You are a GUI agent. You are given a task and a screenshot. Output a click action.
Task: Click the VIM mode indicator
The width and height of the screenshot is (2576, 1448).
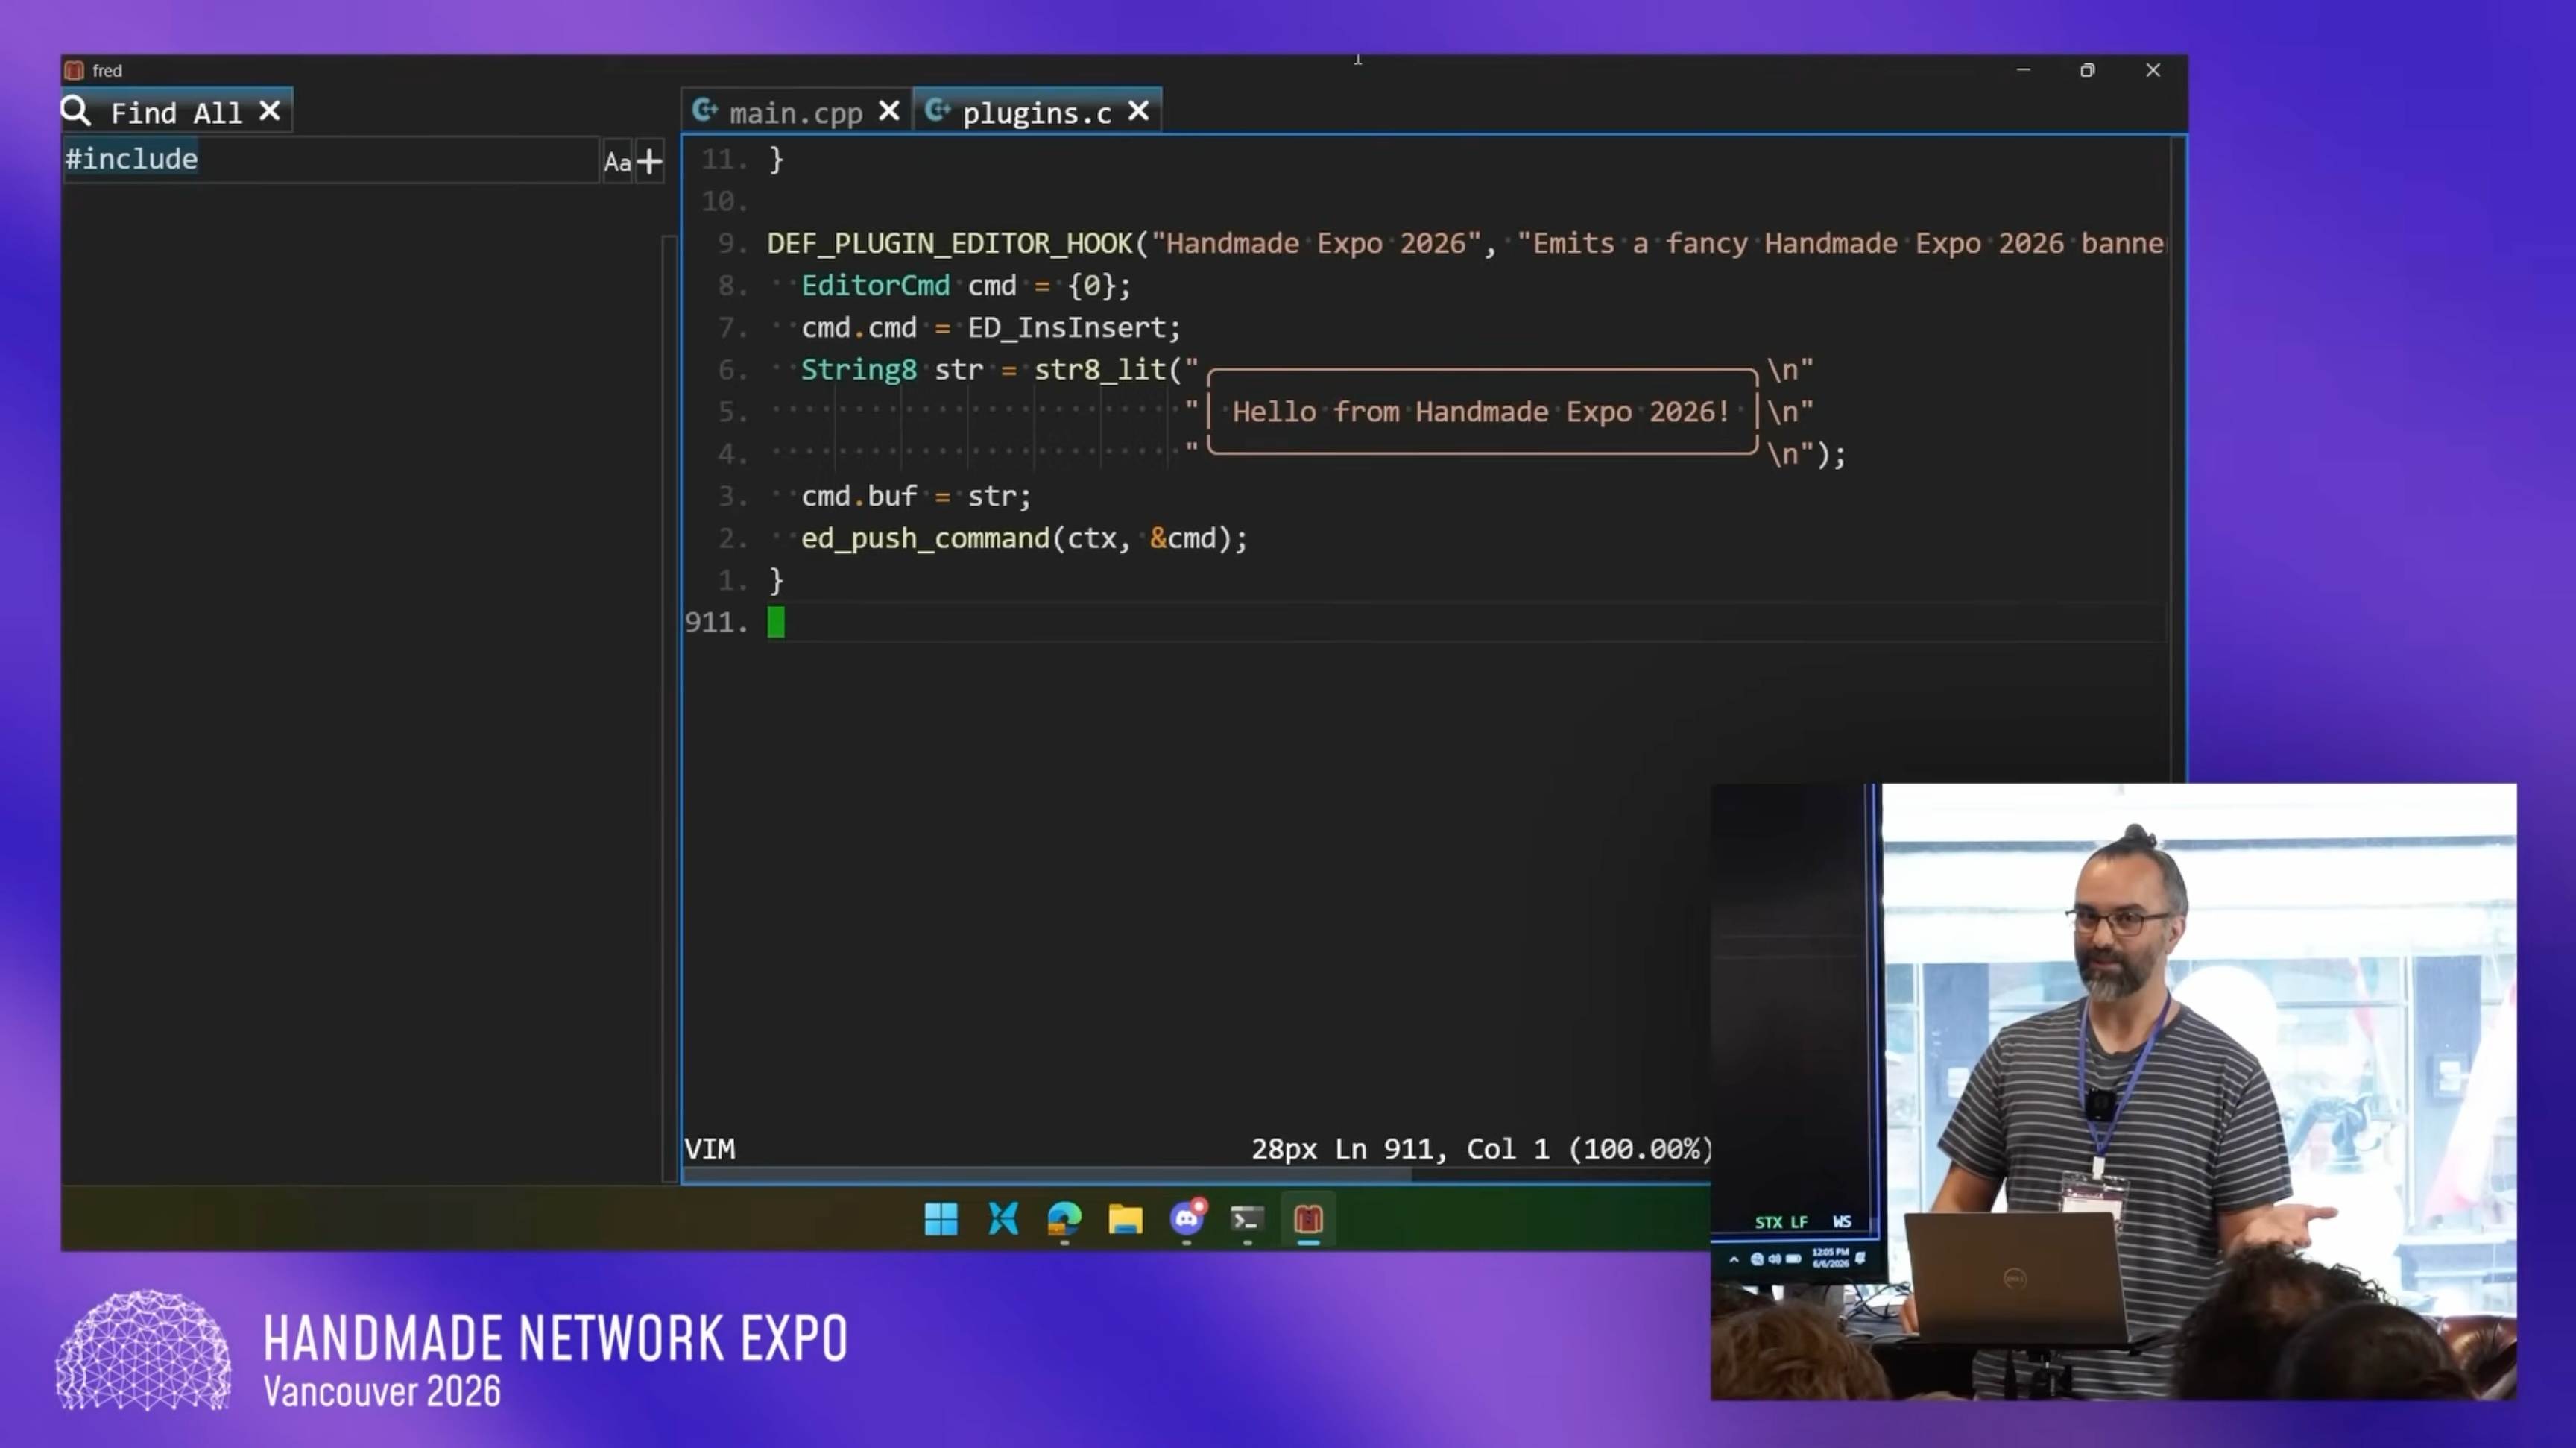pyautogui.click(x=710, y=1149)
